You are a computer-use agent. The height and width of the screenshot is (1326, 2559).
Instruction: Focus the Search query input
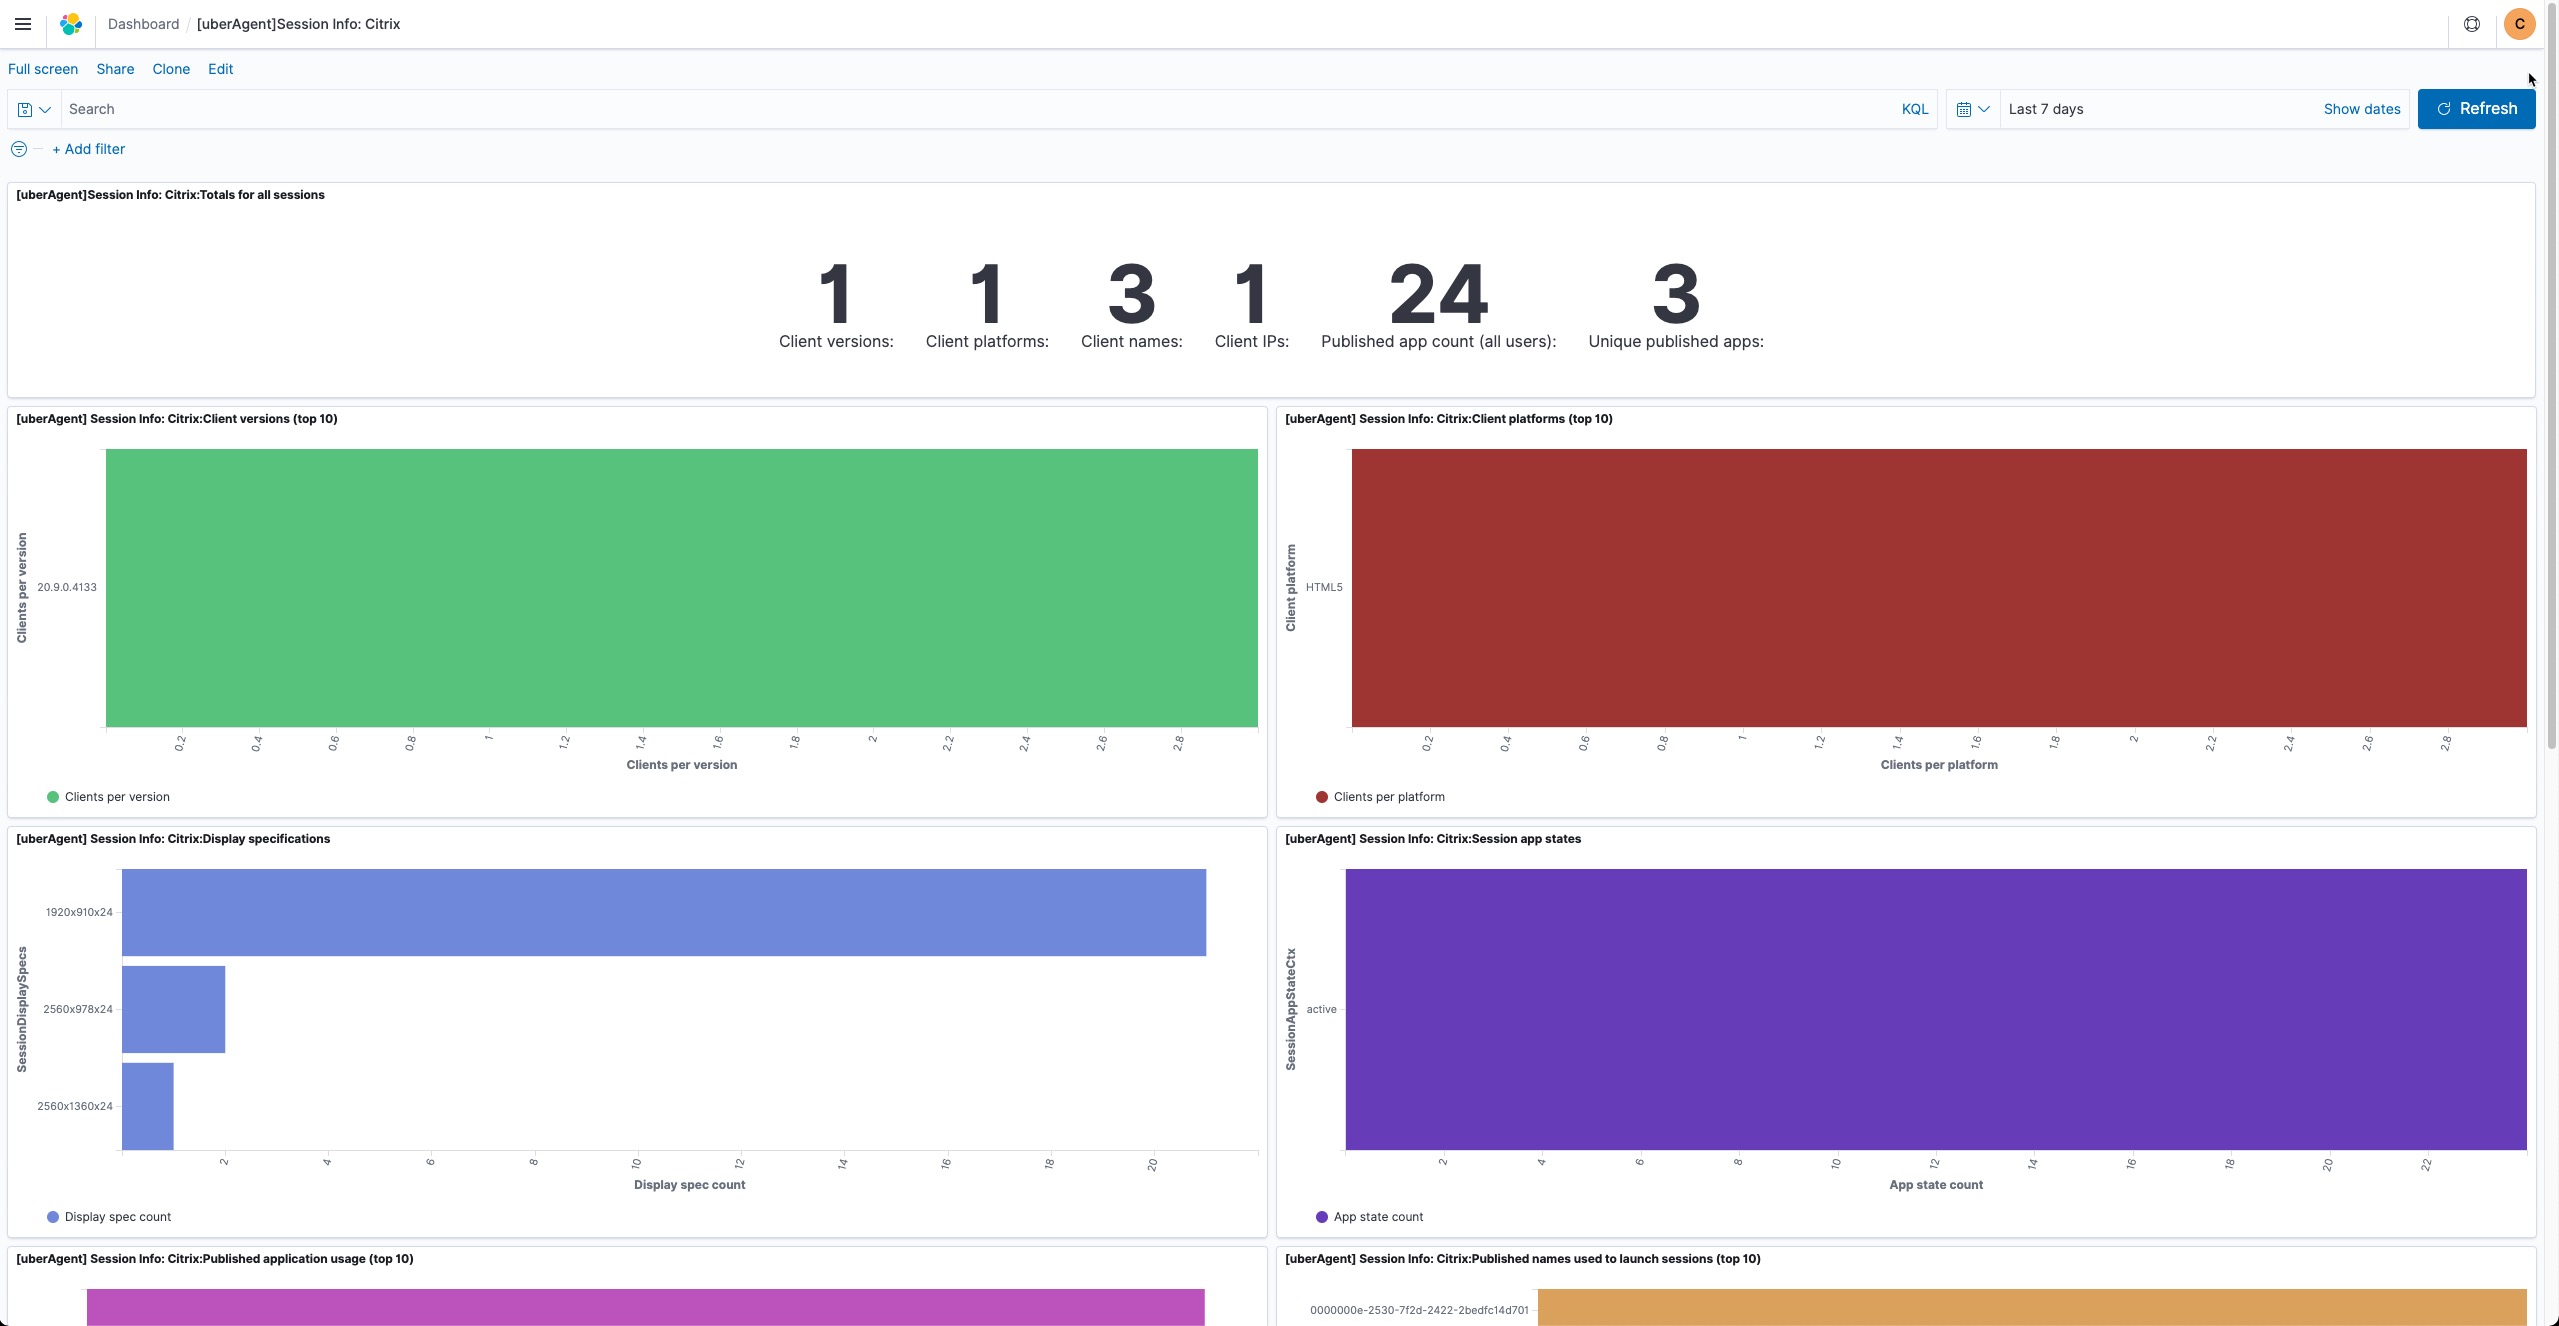[x=980, y=109]
